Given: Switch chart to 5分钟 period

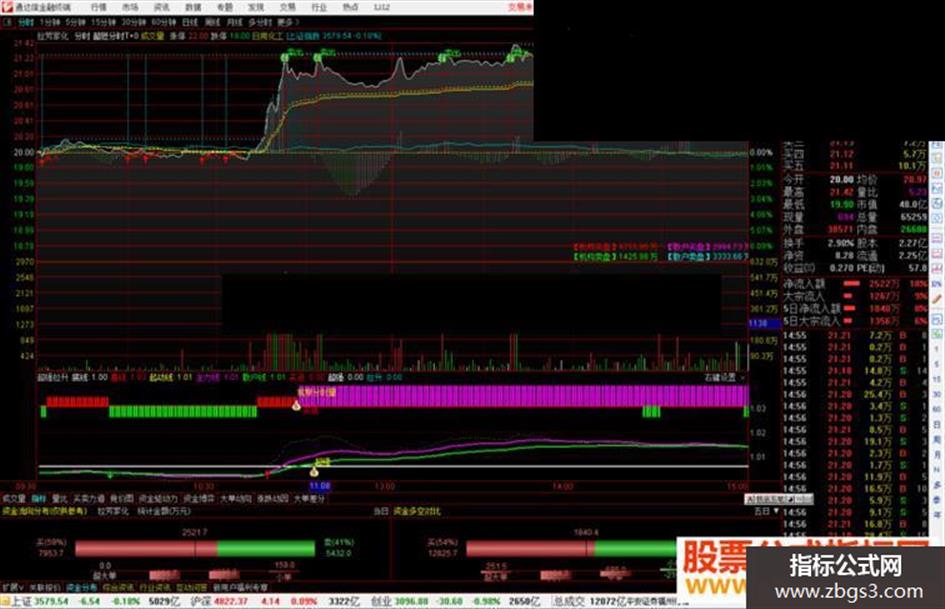Looking at the screenshot, I should (x=75, y=22).
